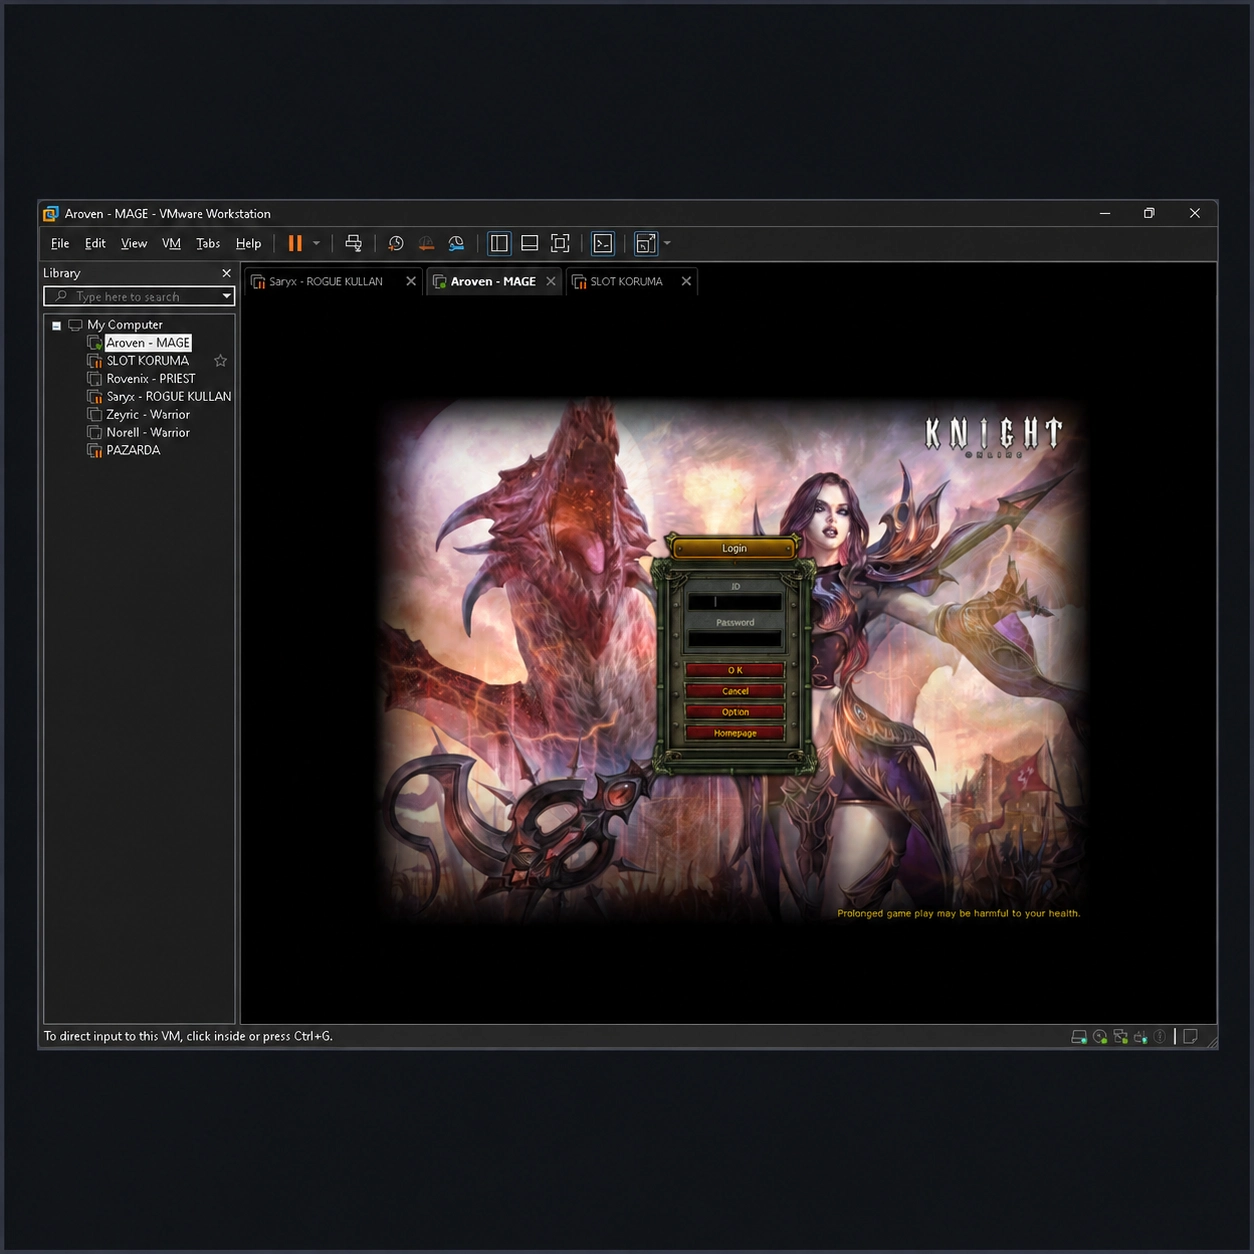
Task: Click the VM icon beside Zeyric - Warrior
Action: coord(95,415)
